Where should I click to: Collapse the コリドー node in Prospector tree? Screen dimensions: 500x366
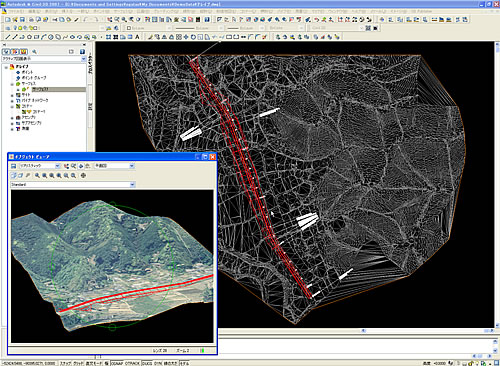pyautogui.click(x=12, y=106)
